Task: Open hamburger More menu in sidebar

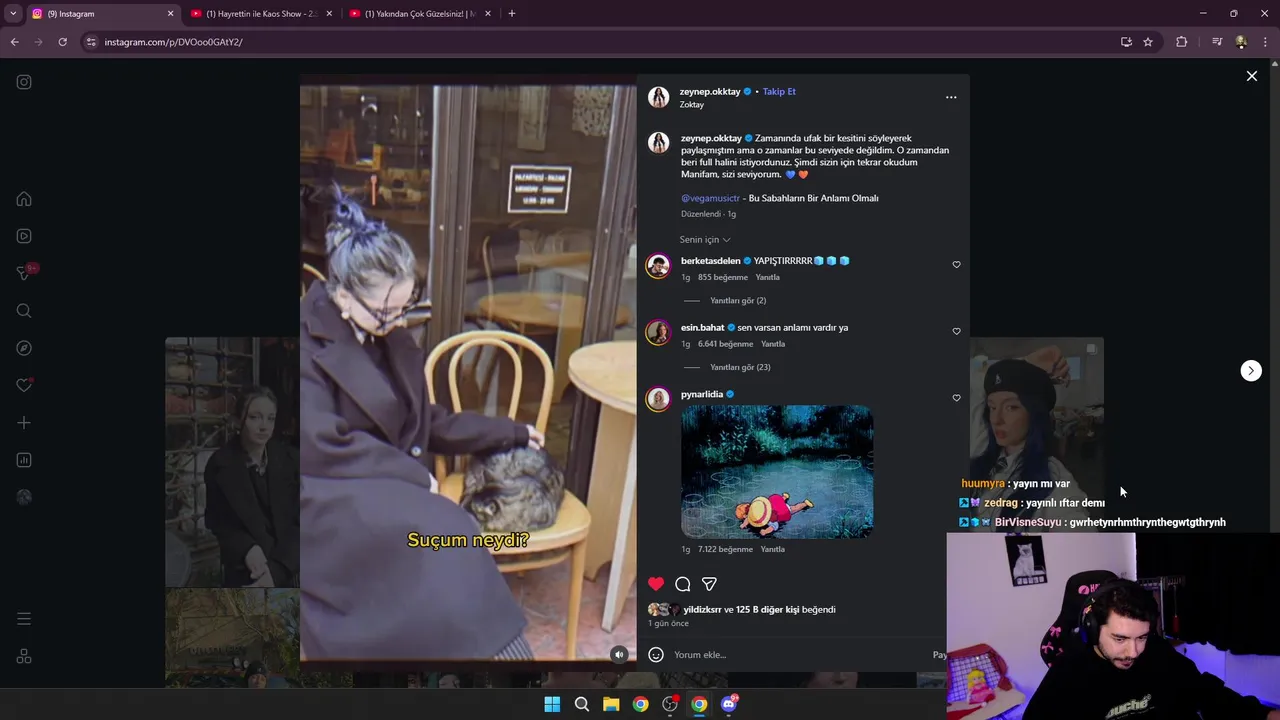Action: [x=24, y=619]
